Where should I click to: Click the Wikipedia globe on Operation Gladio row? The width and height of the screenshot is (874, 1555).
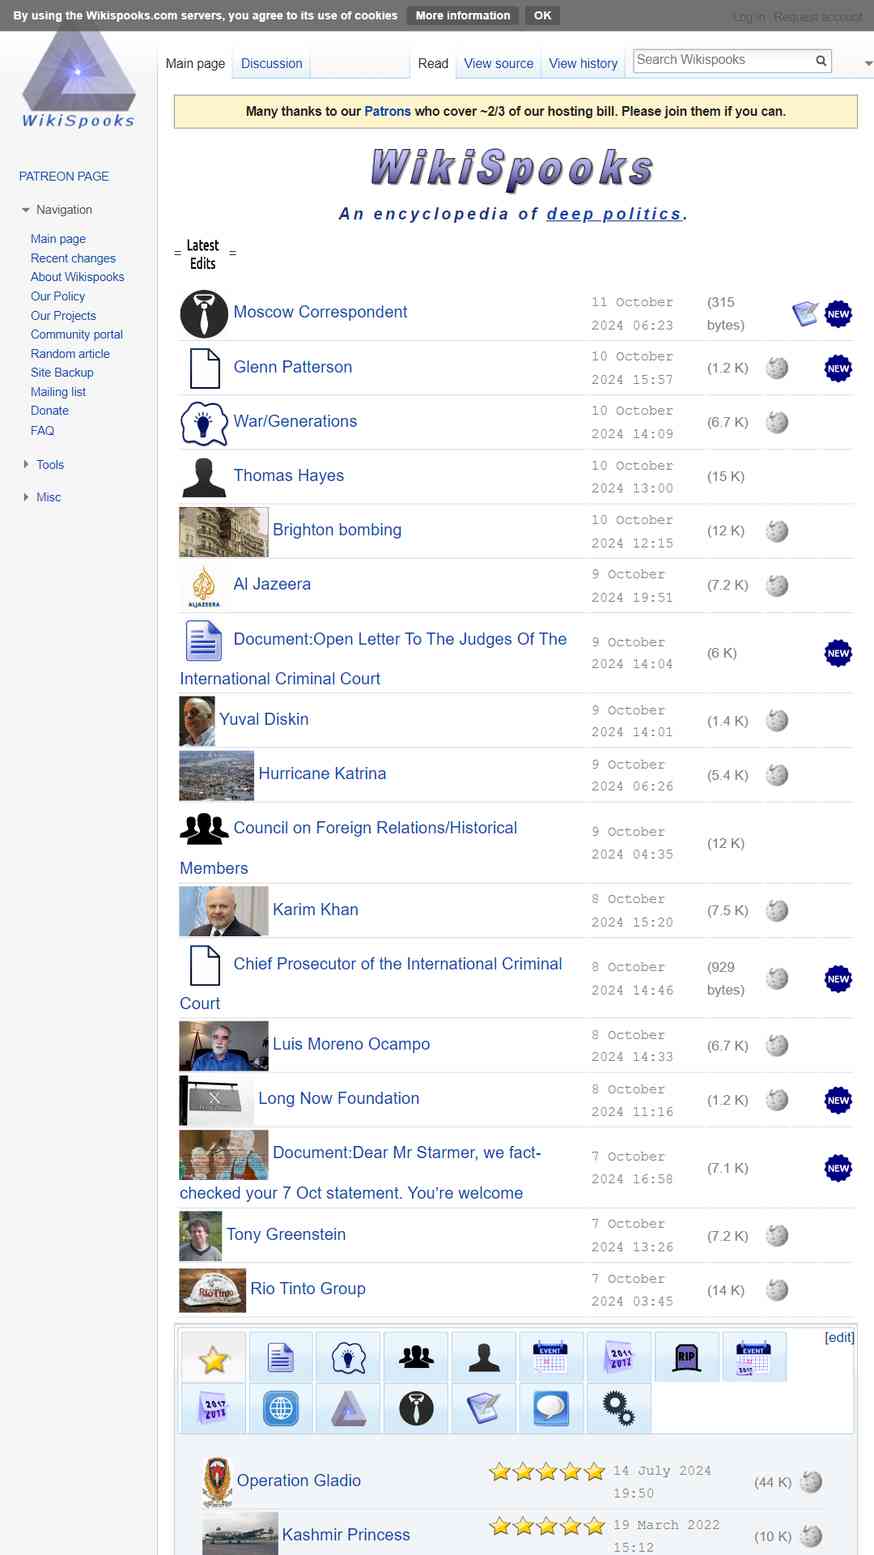pyautogui.click(x=811, y=1482)
